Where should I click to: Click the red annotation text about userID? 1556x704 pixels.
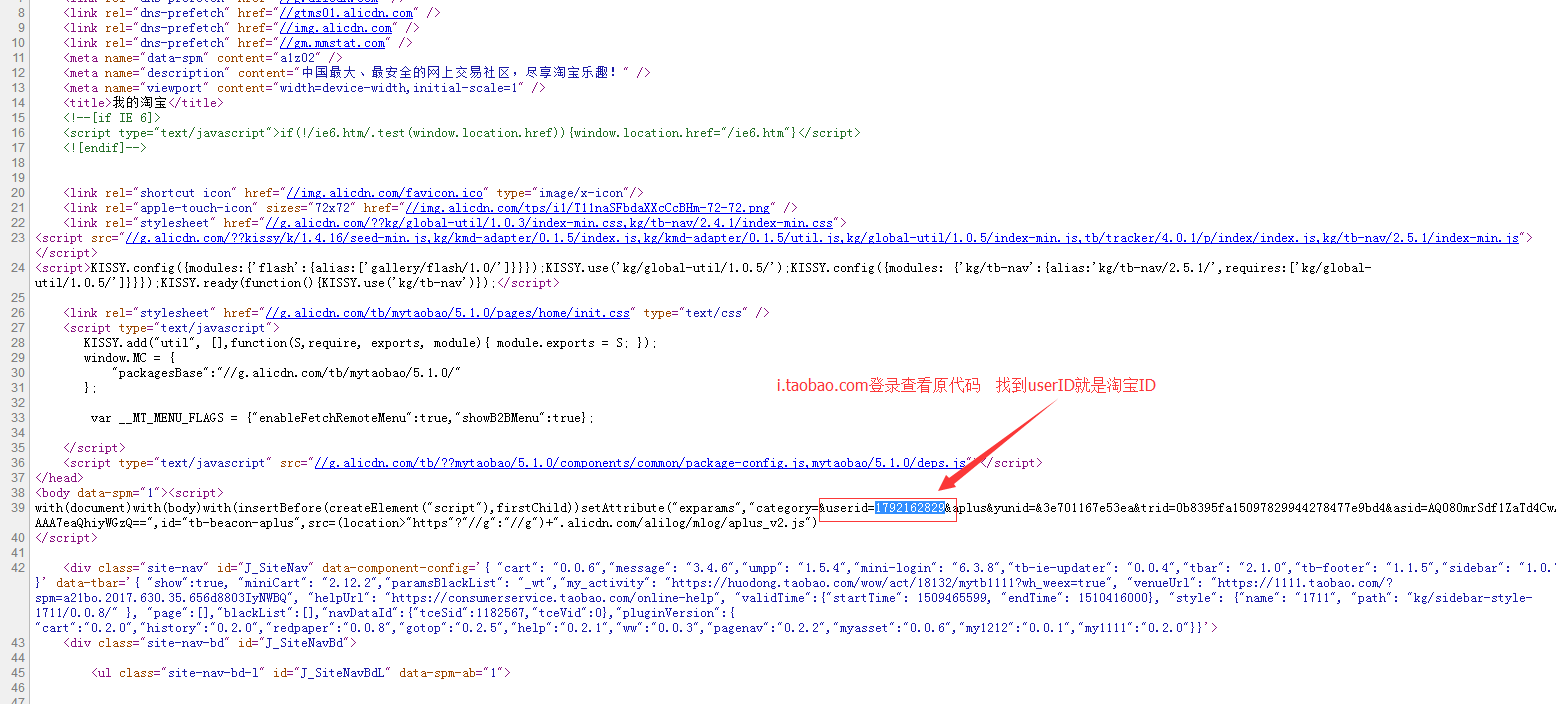pos(966,385)
